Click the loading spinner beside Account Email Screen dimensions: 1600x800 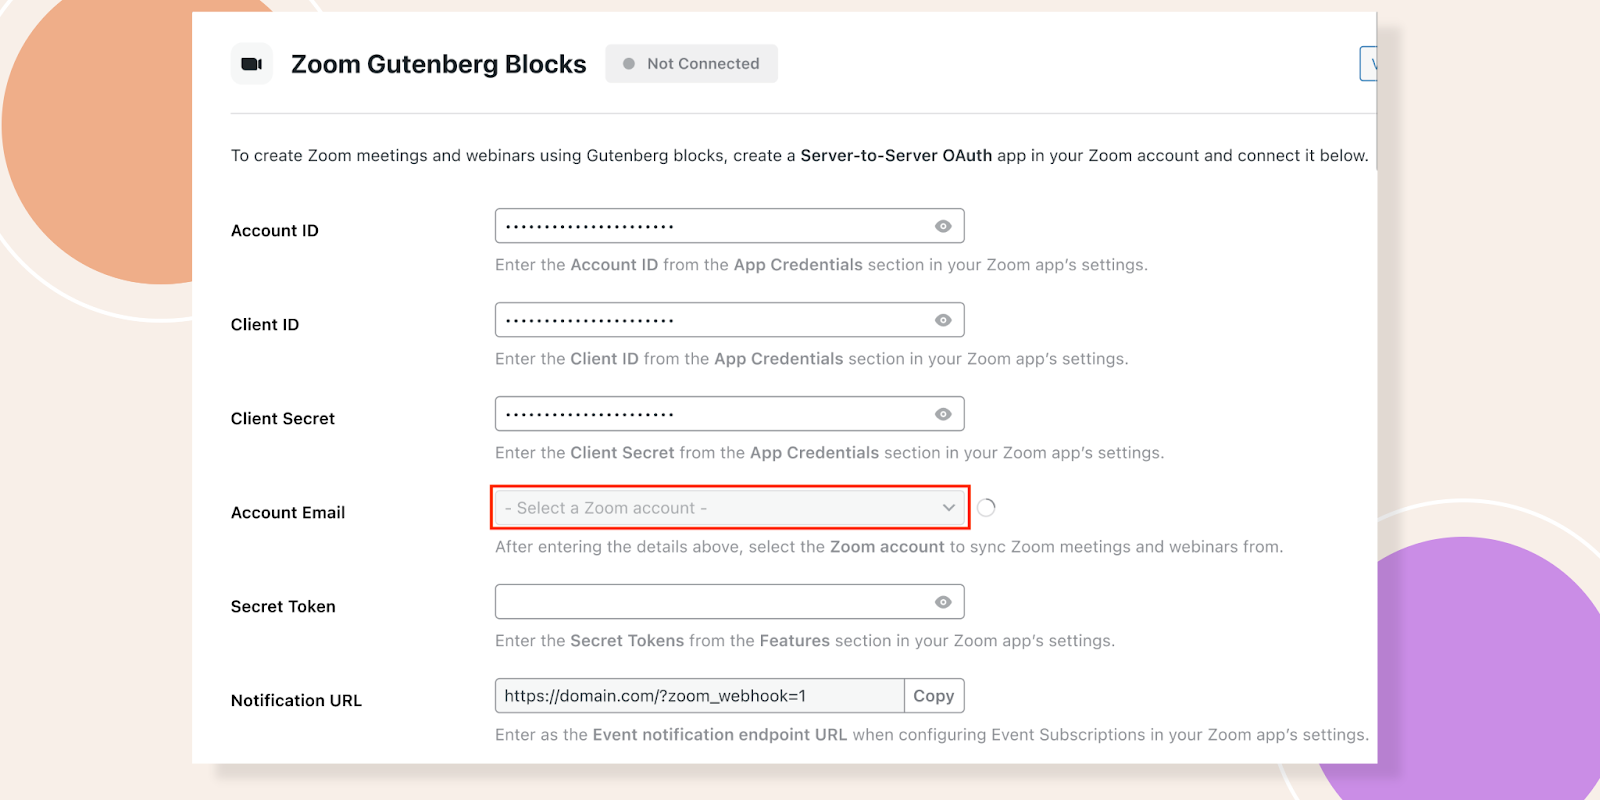[986, 508]
